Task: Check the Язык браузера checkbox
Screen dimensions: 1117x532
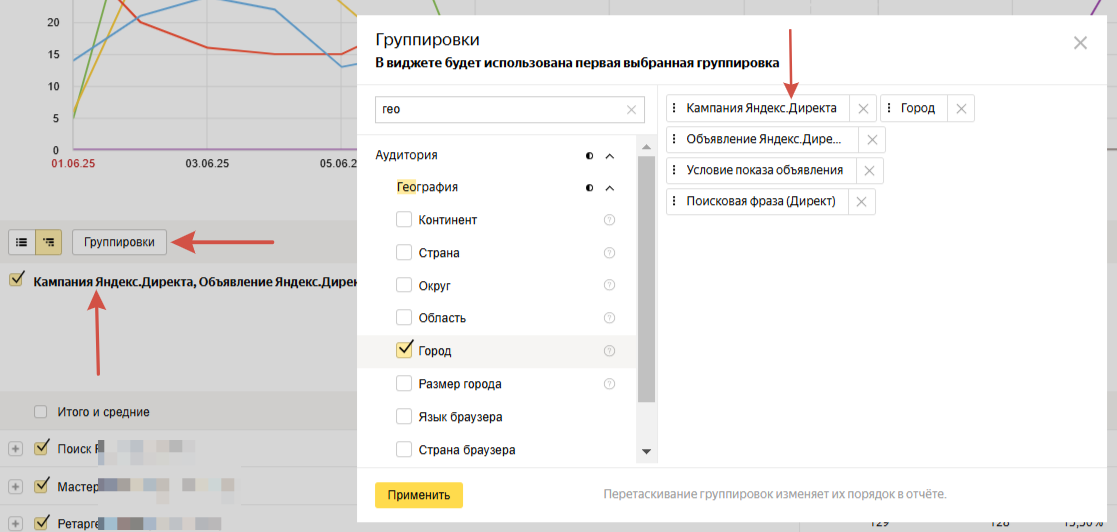Action: 404,417
